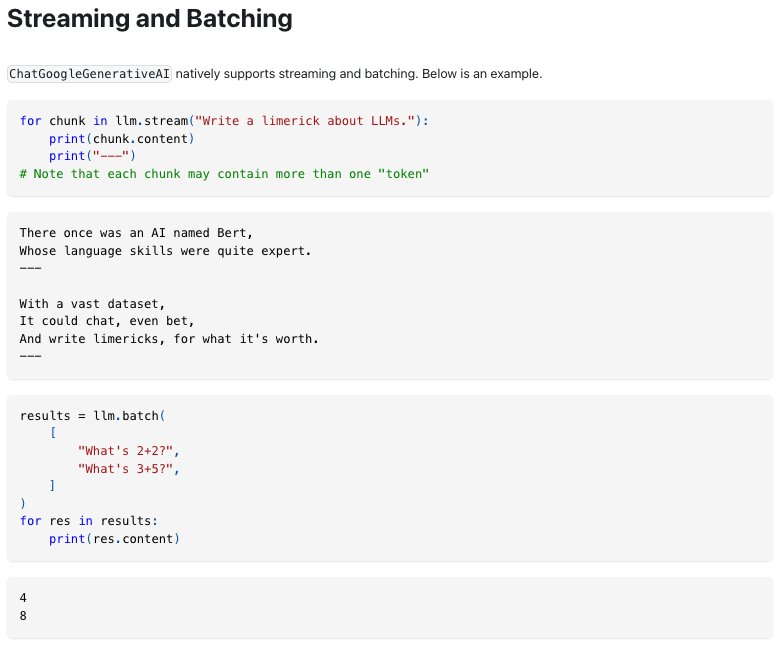The width and height of the screenshot is (781, 646).
Task: Click the 'With a vast dataset' output line
Action: point(92,304)
